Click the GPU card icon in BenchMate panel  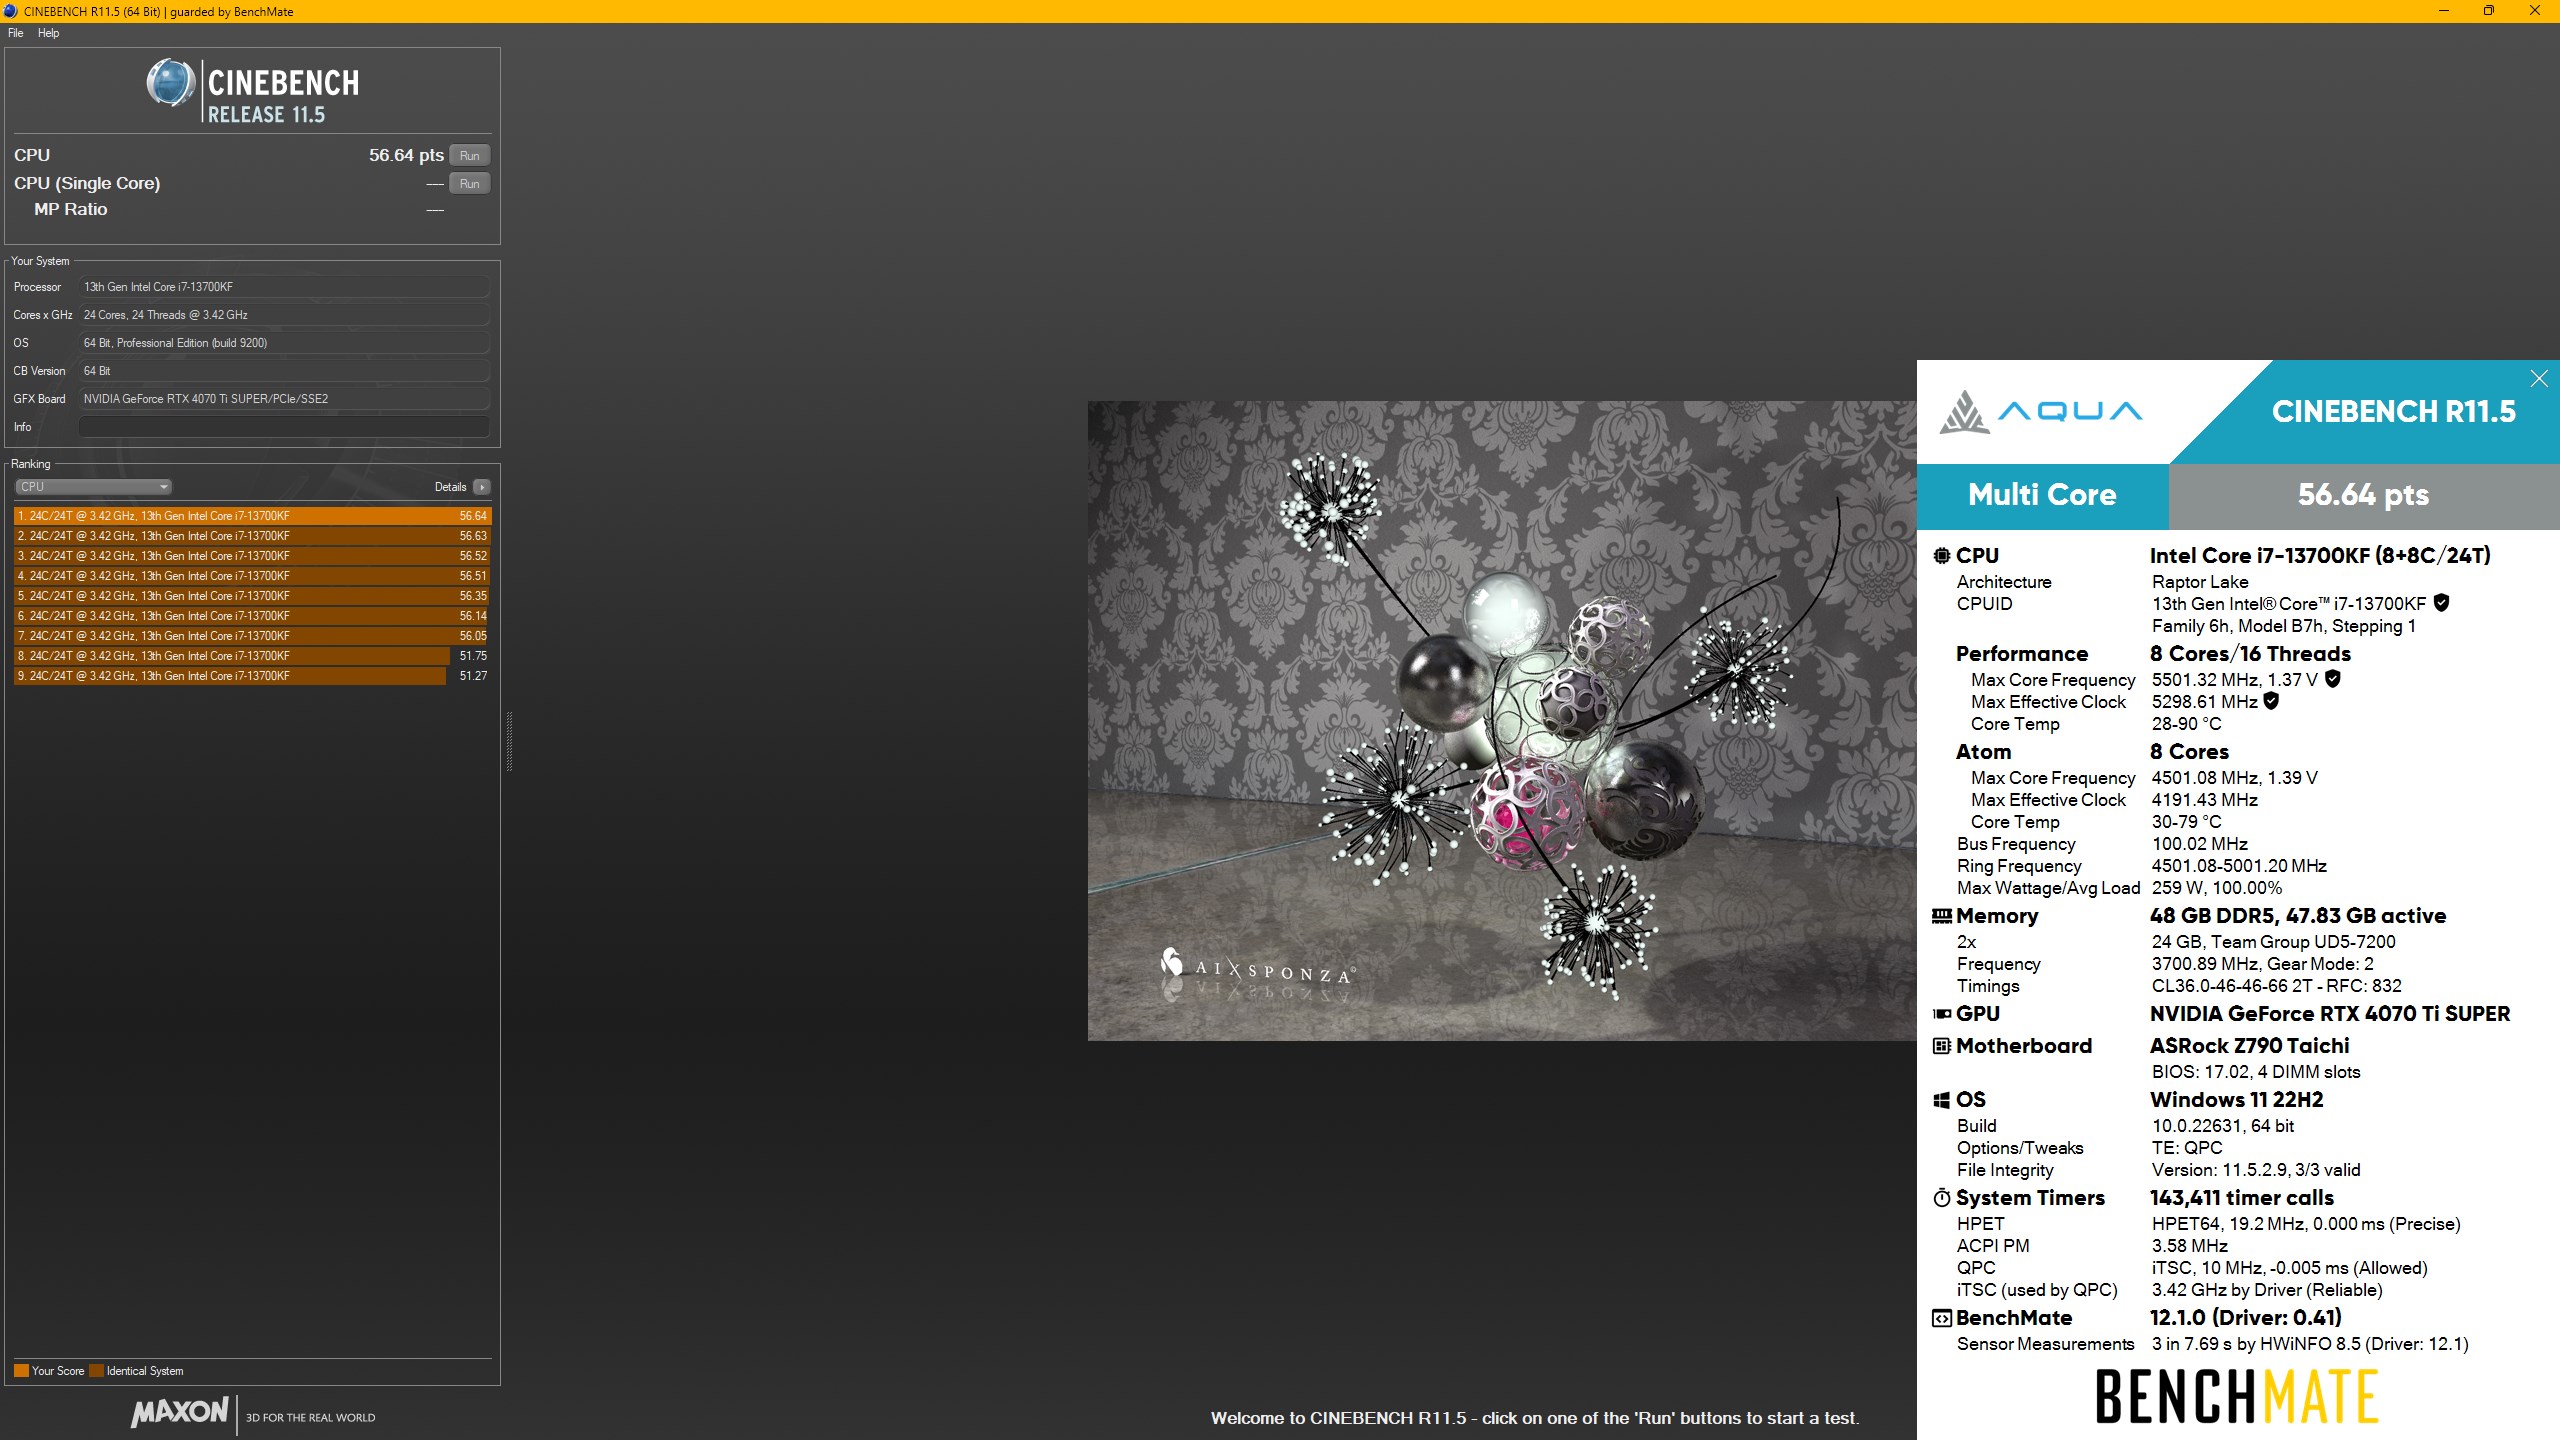[1942, 1014]
